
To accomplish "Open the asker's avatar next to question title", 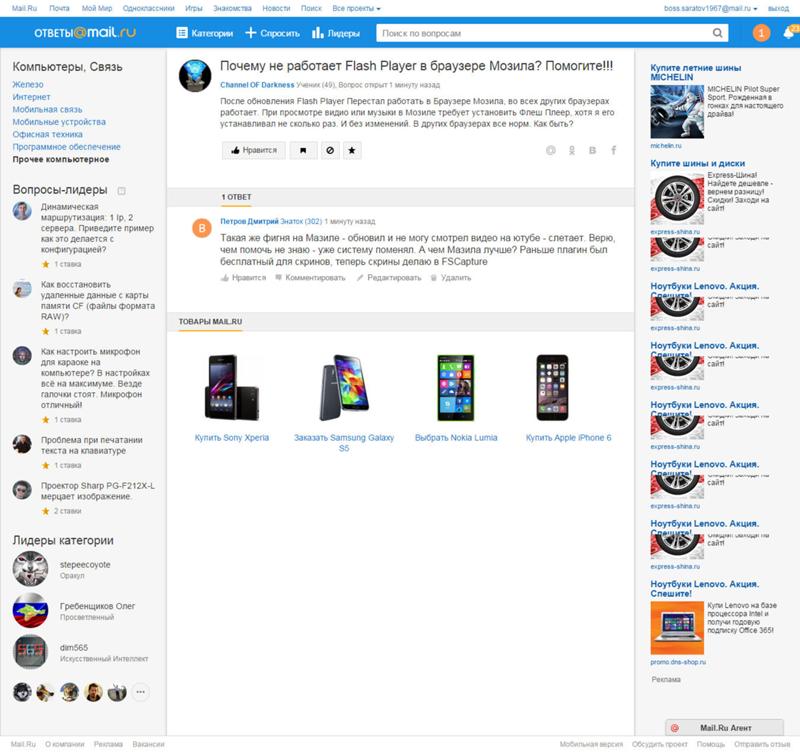I will (195, 76).
